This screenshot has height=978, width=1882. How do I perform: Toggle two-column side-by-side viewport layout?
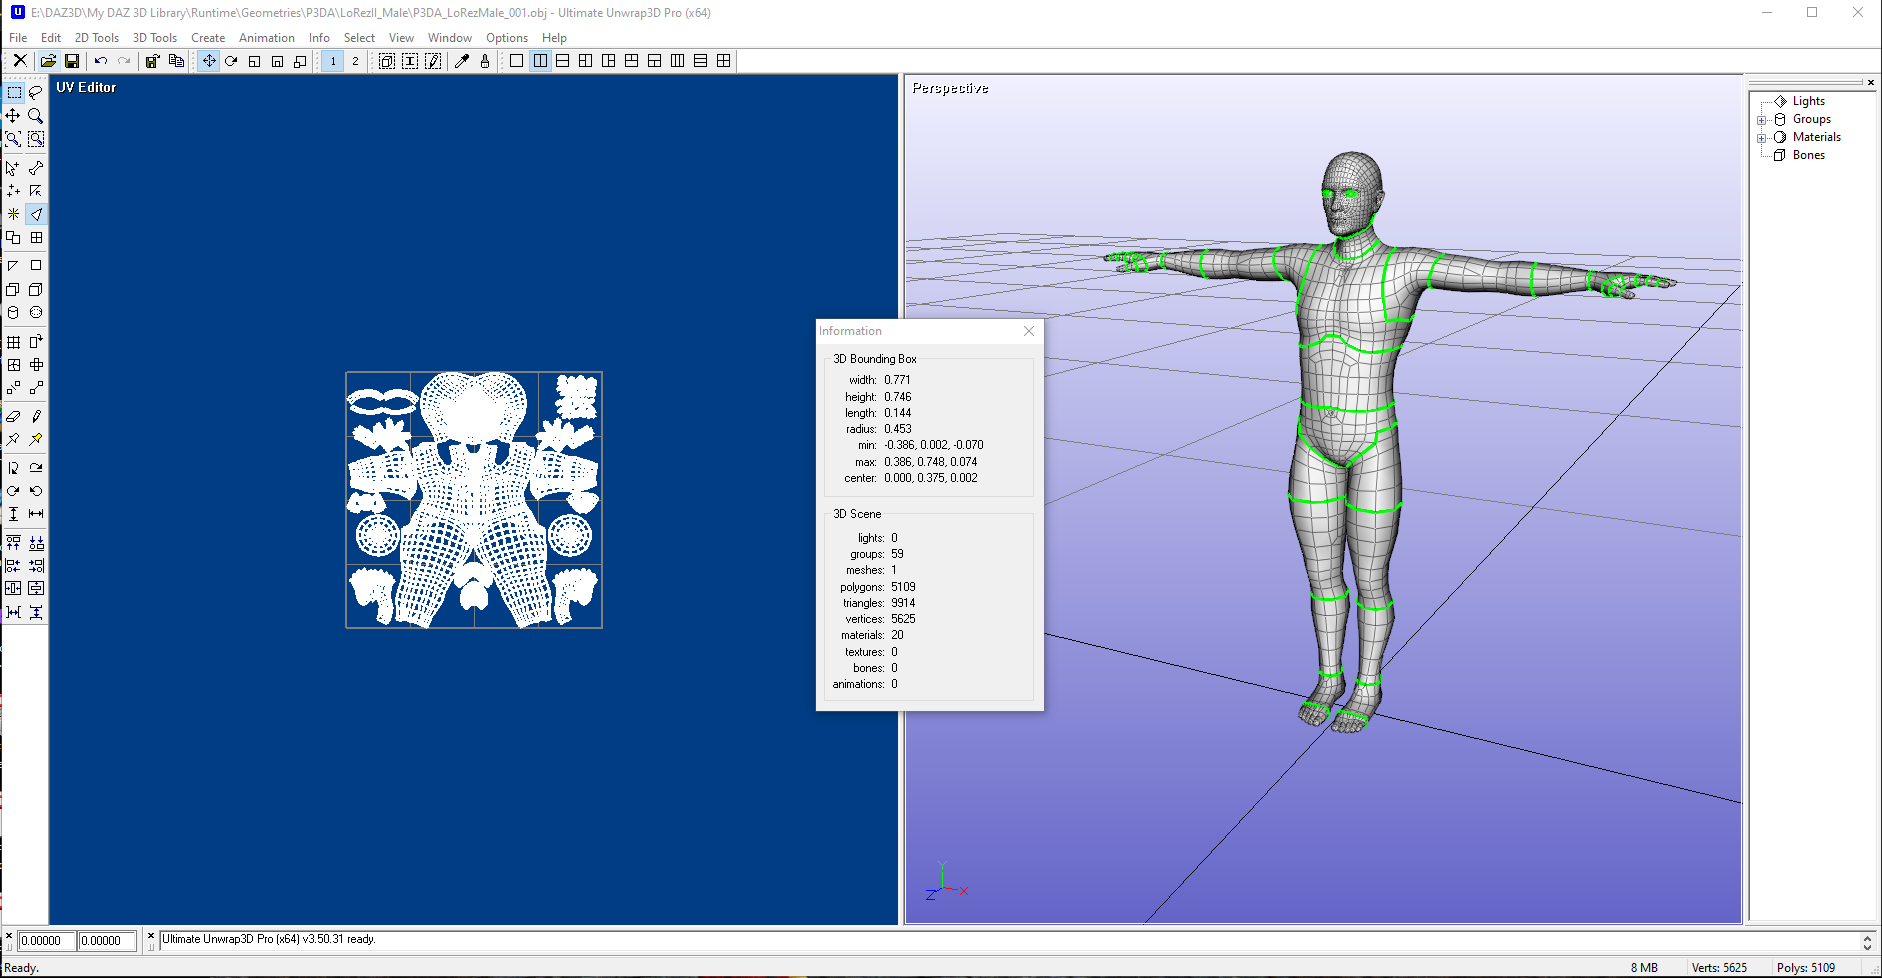pos(540,61)
